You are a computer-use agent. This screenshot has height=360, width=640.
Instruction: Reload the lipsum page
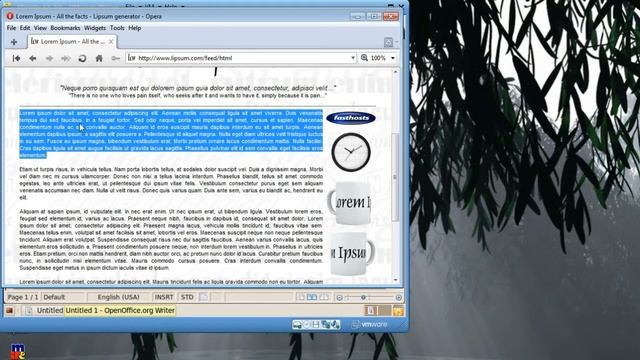tap(82, 58)
